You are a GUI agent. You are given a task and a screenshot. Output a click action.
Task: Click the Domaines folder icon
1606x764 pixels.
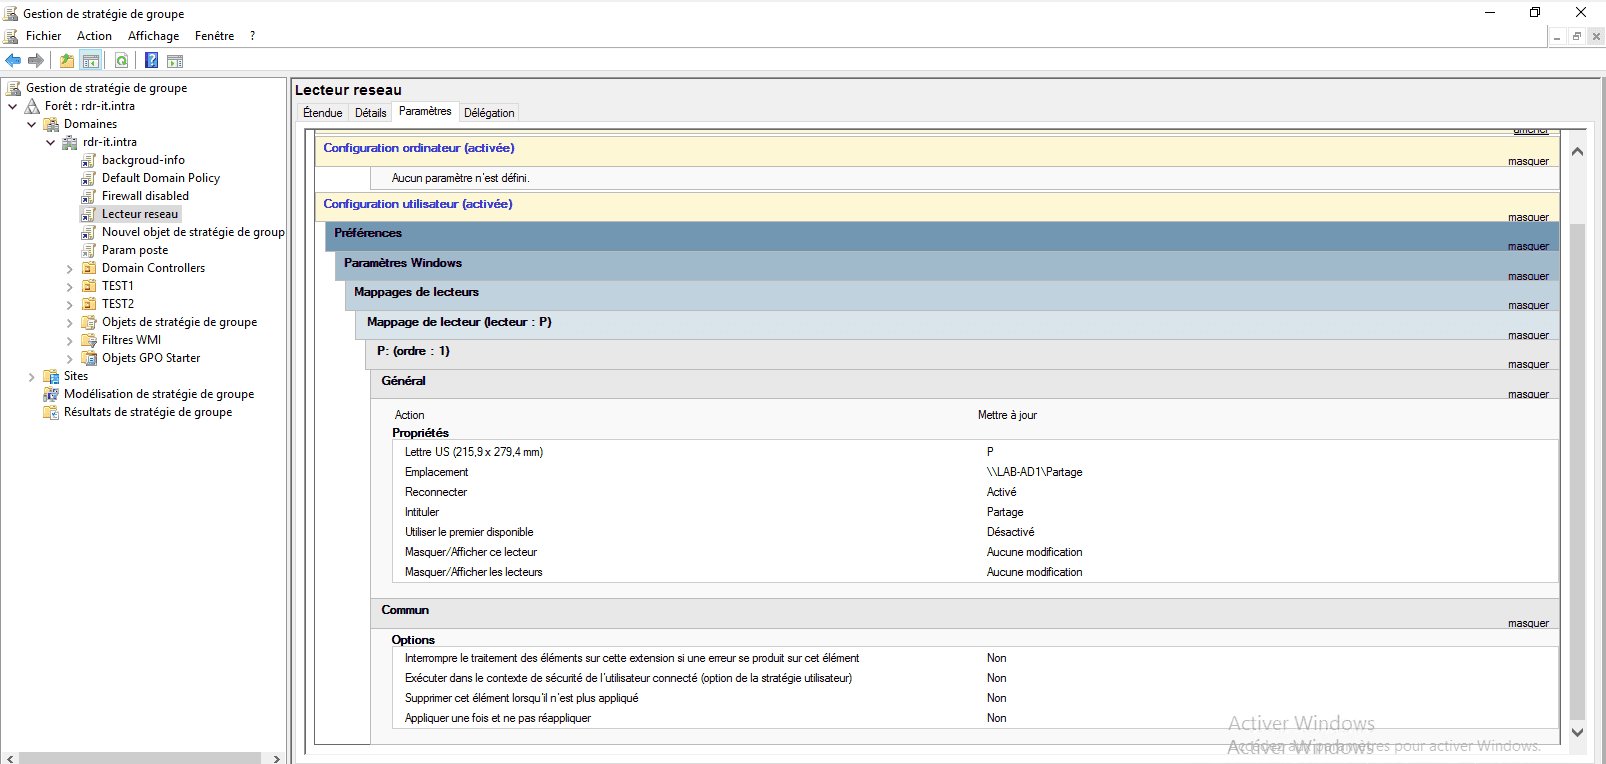[51, 124]
